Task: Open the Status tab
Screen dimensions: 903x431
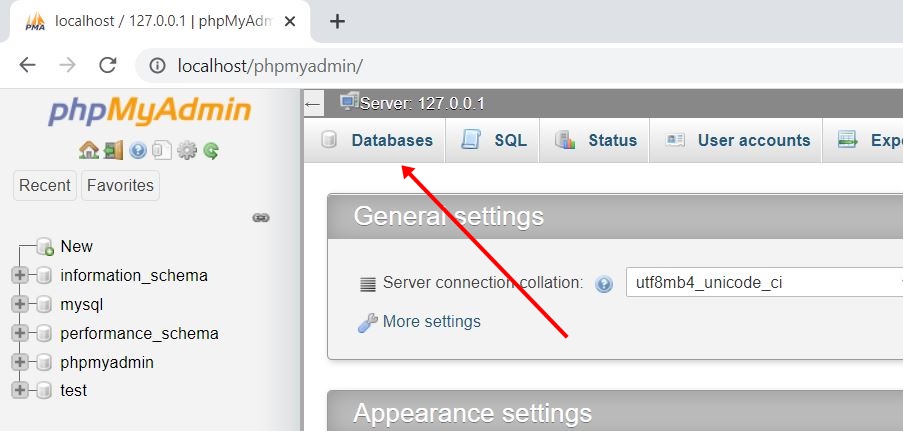Action: [594, 141]
